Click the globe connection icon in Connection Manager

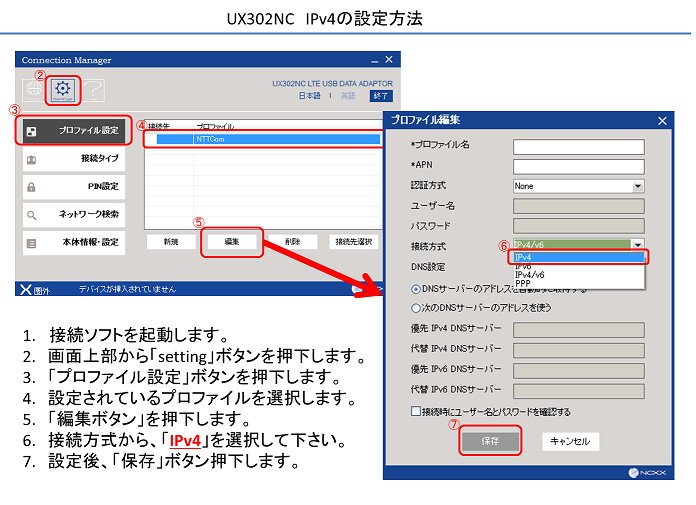(x=34, y=91)
